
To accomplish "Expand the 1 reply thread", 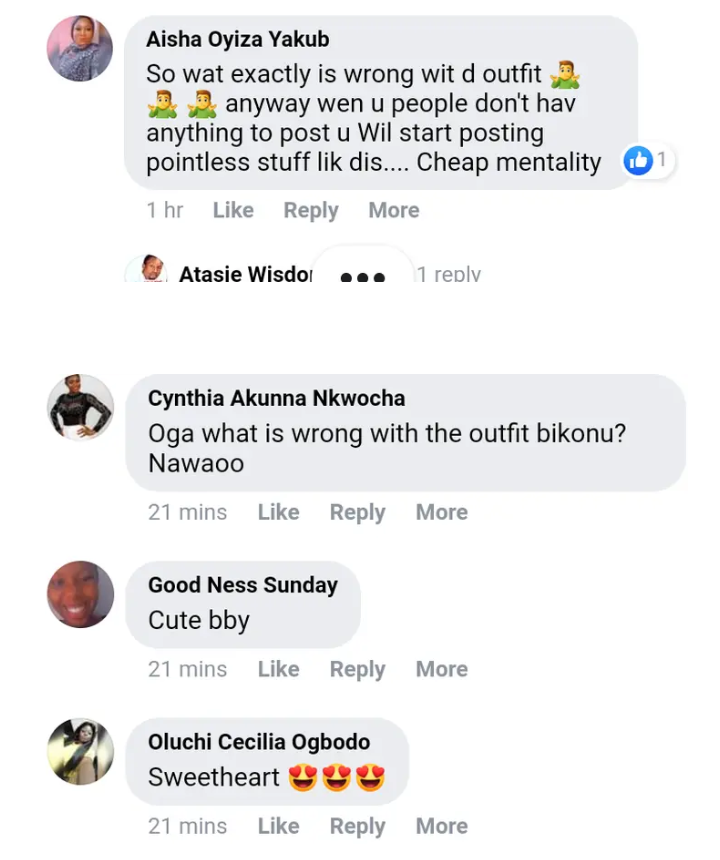I will pyautogui.click(x=449, y=274).
